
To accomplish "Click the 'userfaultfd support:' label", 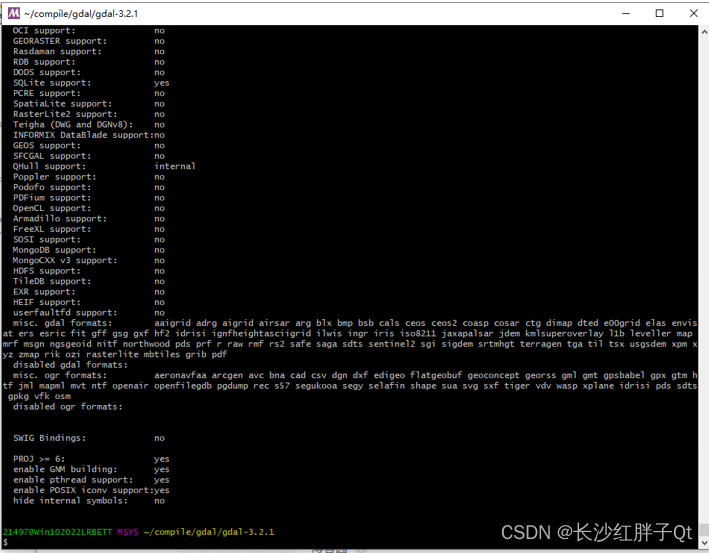I will click(65, 312).
